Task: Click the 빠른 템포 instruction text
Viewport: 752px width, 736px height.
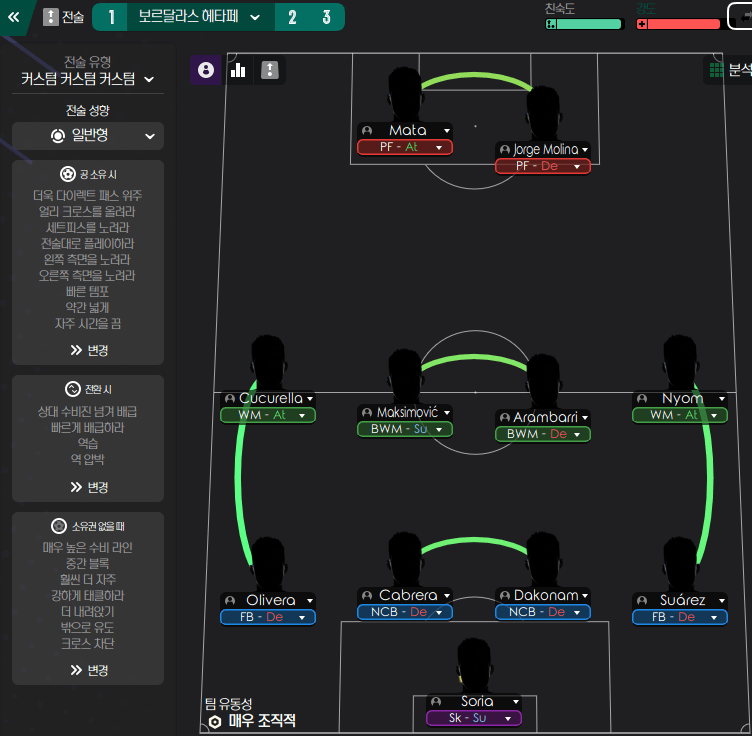Action: [88, 292]
